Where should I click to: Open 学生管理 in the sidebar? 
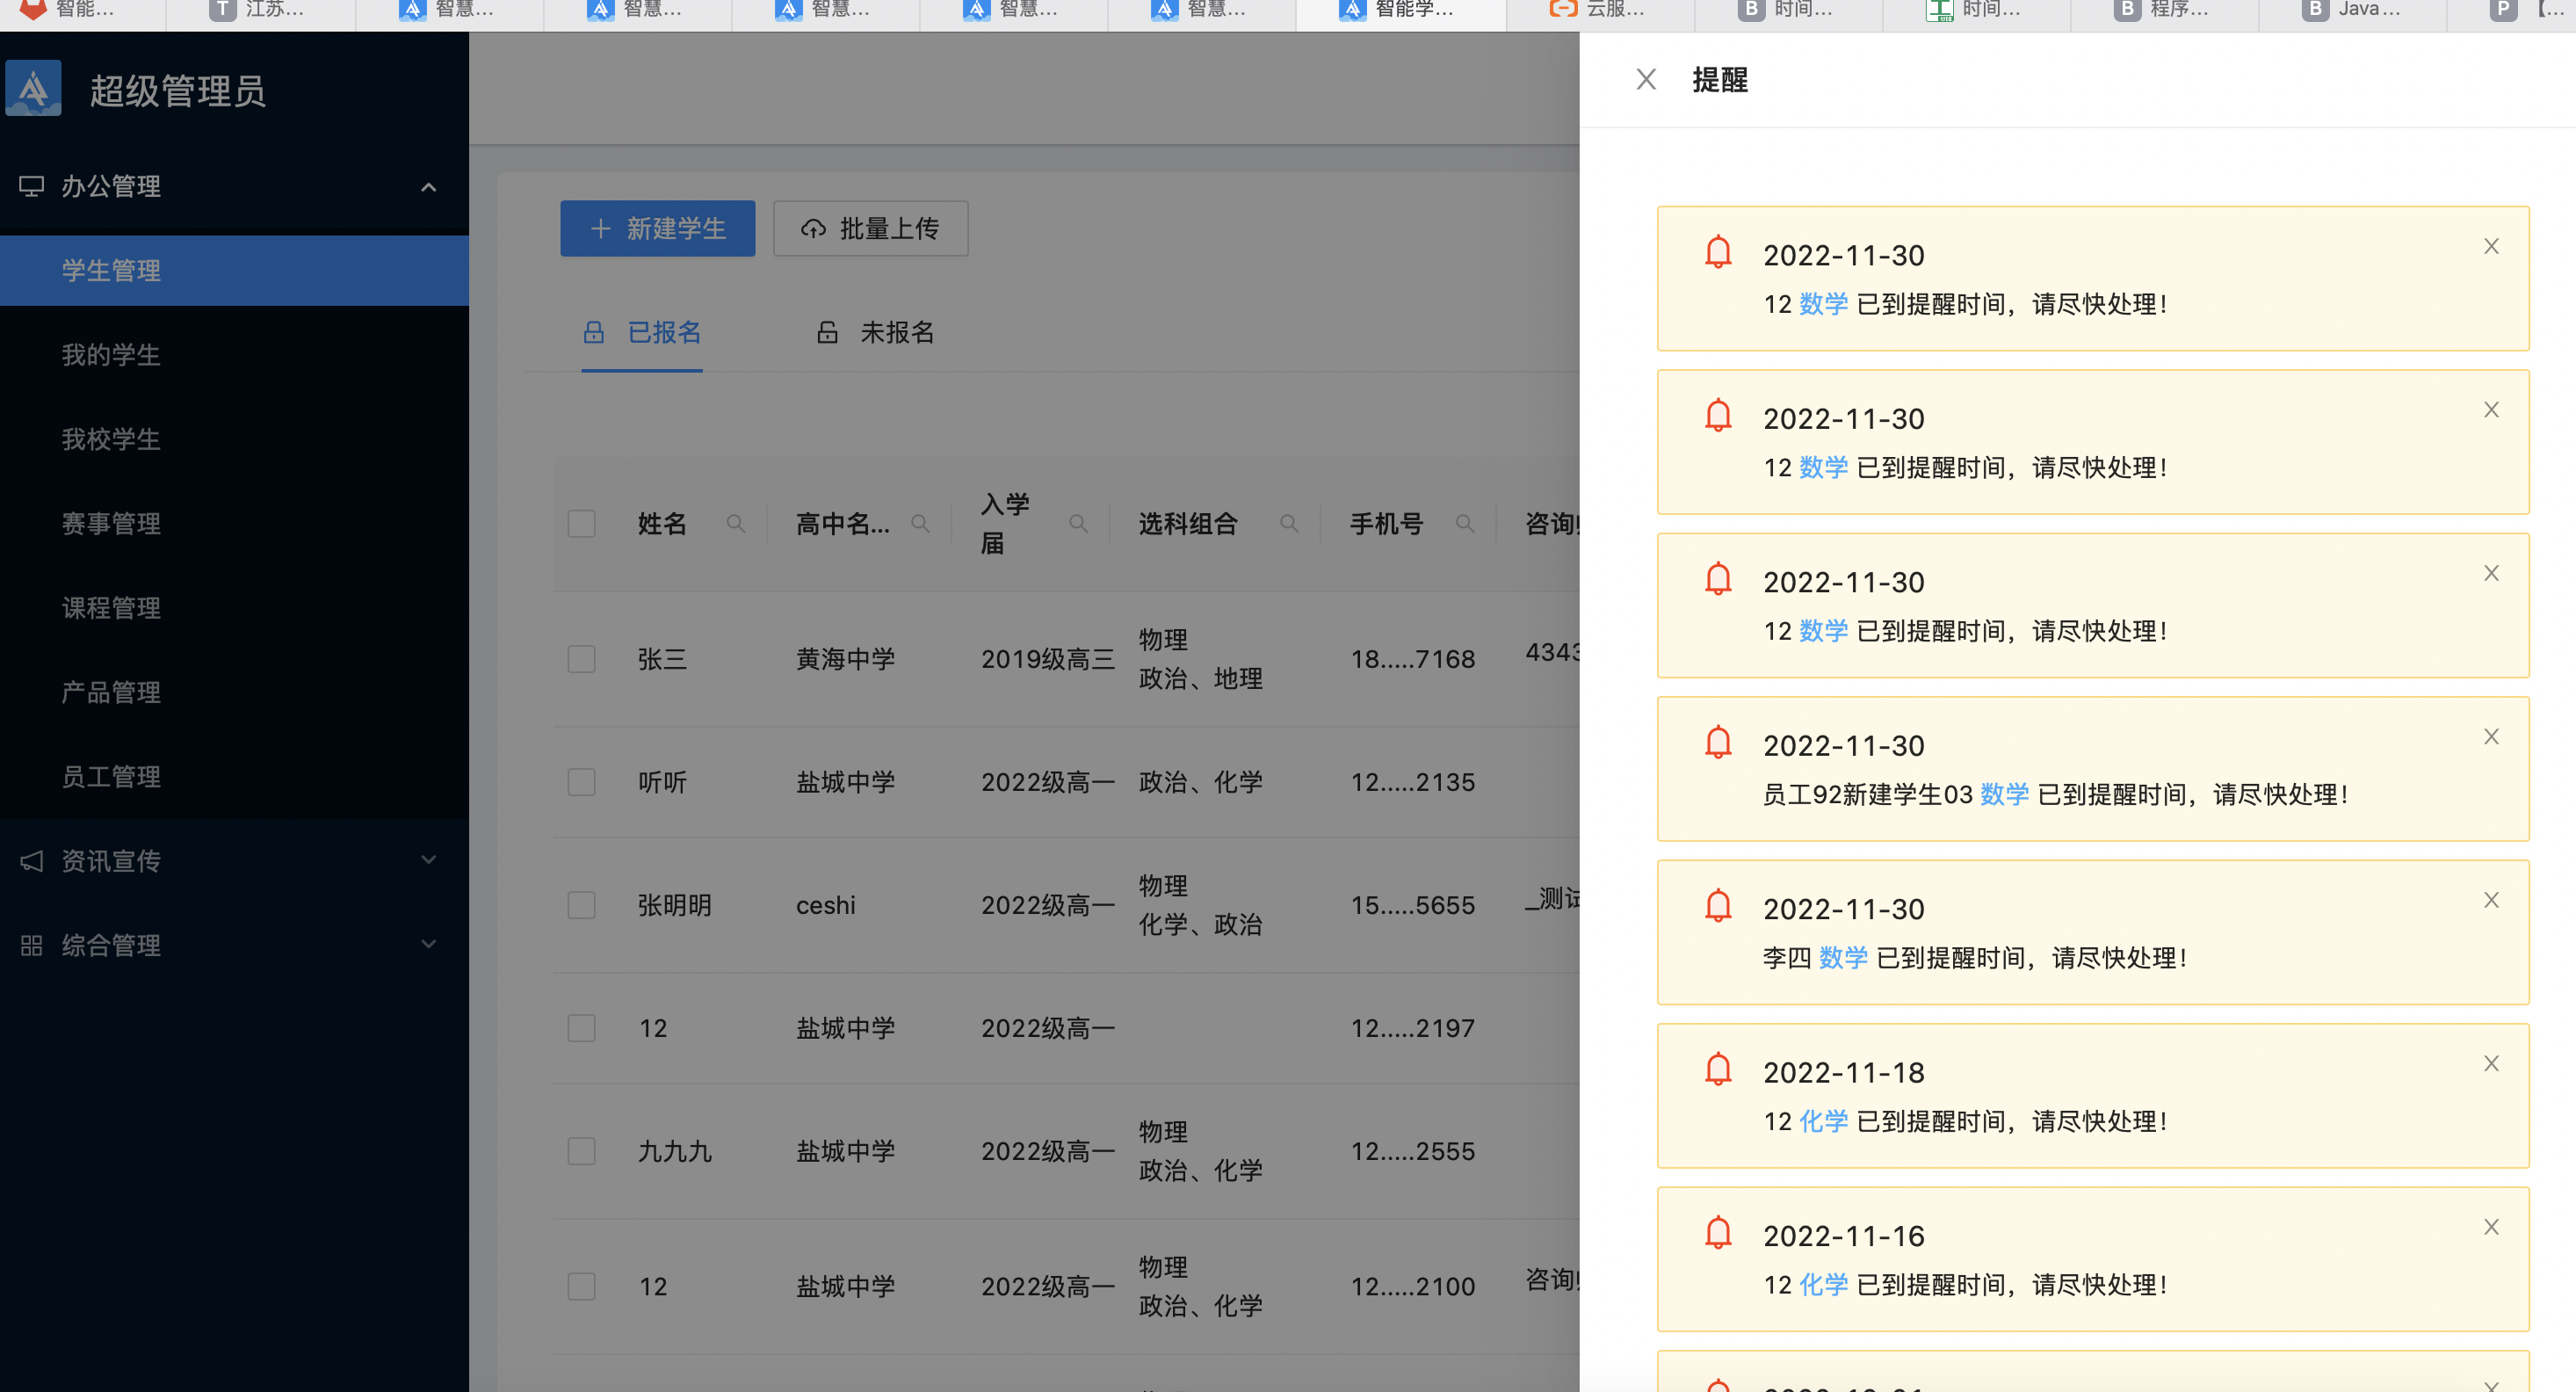pyautogui.click(x=234, y=270)
